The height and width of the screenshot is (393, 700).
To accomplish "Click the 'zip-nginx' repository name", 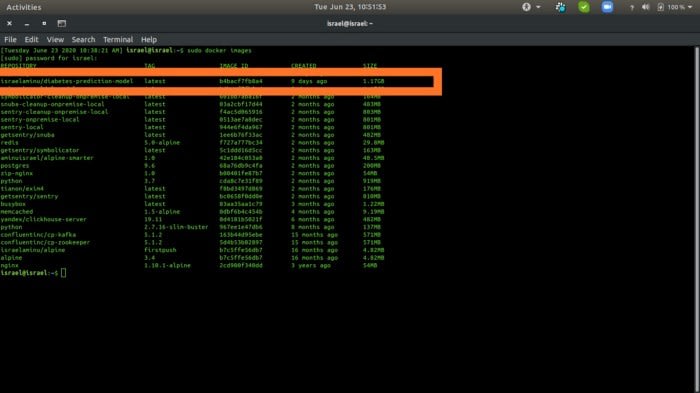I will 17,173.
